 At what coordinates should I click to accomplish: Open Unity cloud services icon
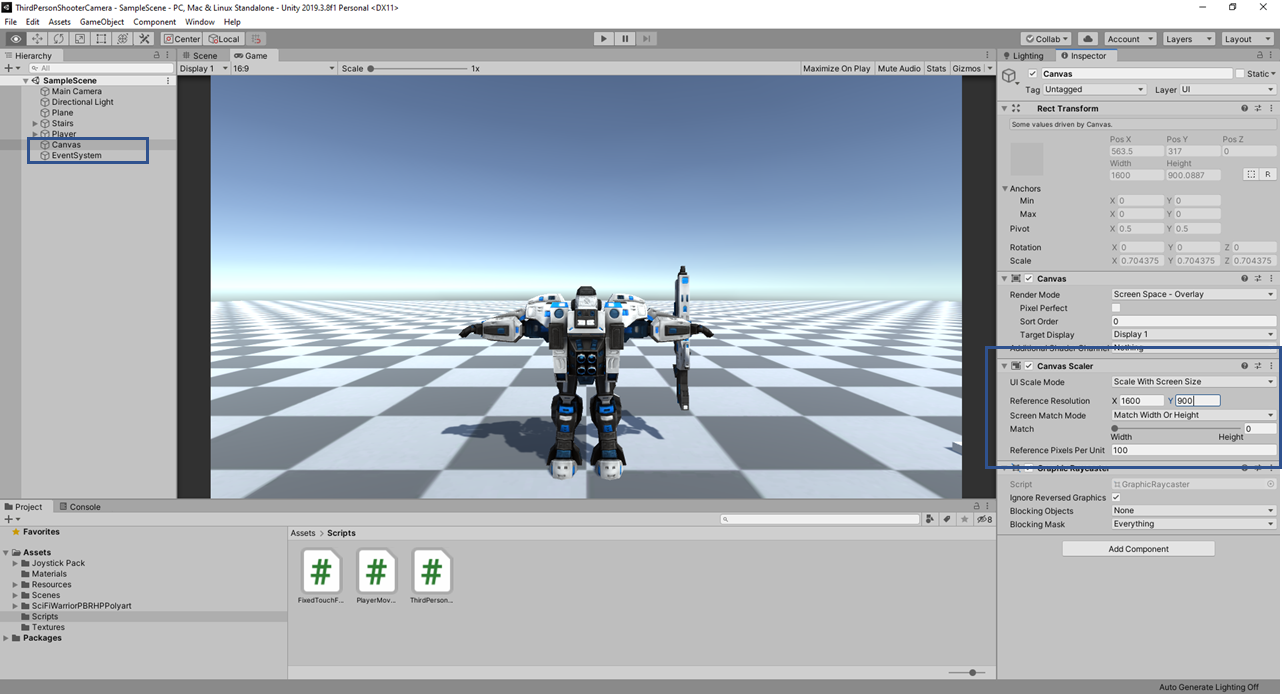[1088, 39]
